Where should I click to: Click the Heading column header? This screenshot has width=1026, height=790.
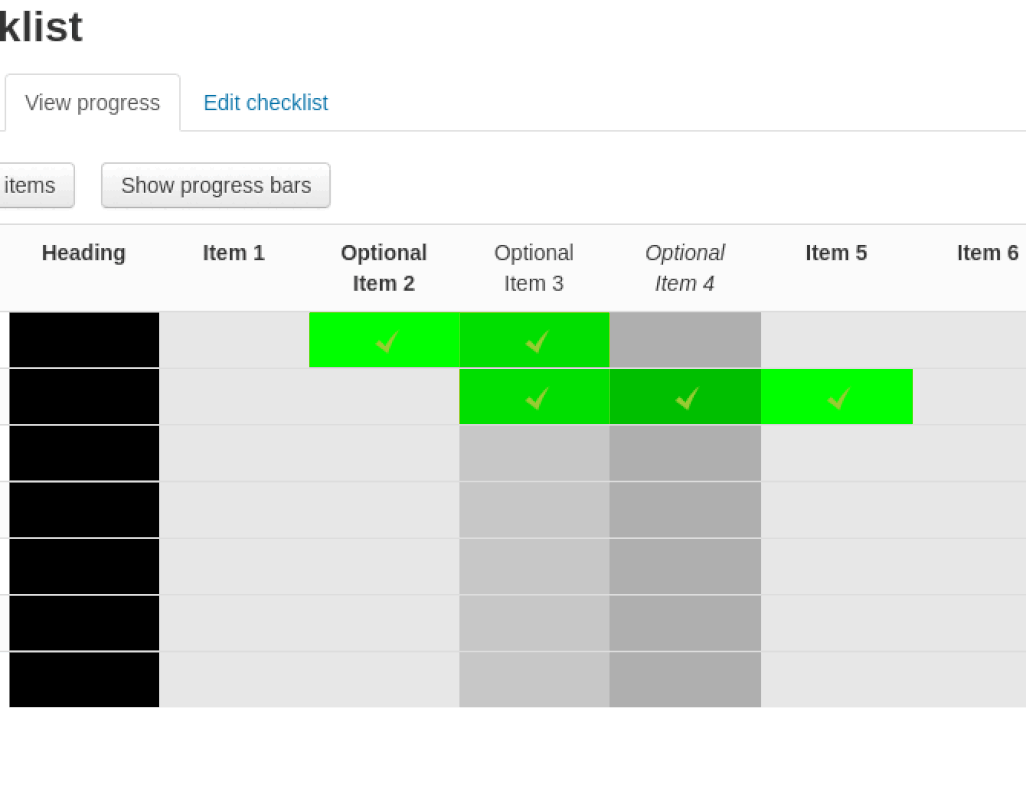(x=83, y=253)
